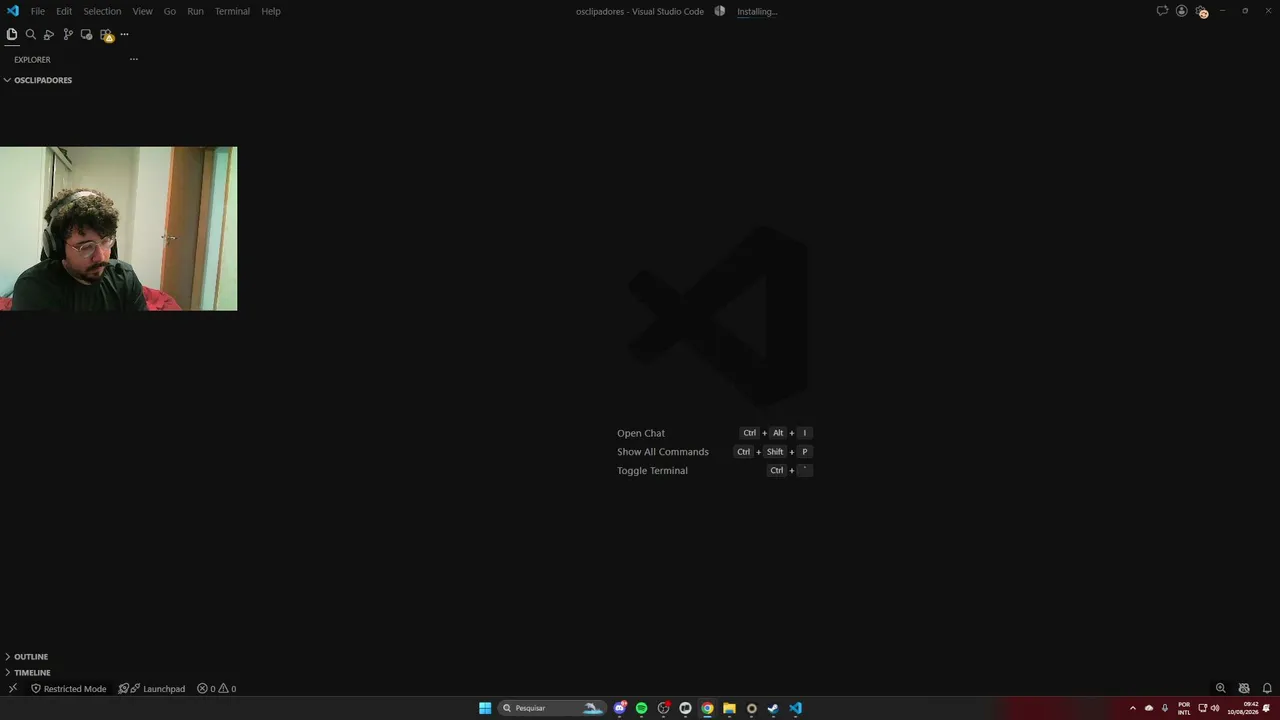
Task: Click the VS Code logo in the title bar
Action: tap(13, 11)
